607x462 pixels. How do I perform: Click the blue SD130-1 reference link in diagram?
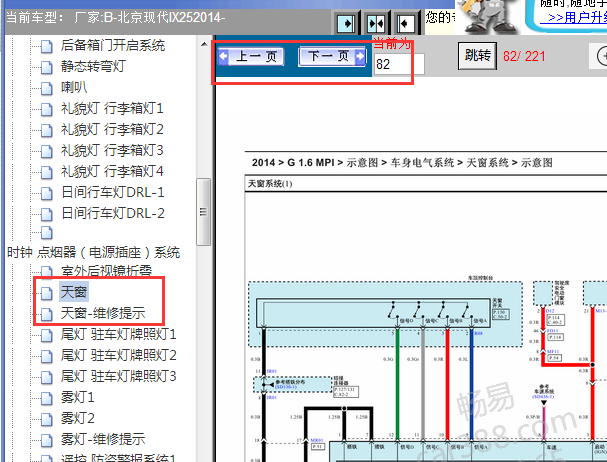(286, 386)
